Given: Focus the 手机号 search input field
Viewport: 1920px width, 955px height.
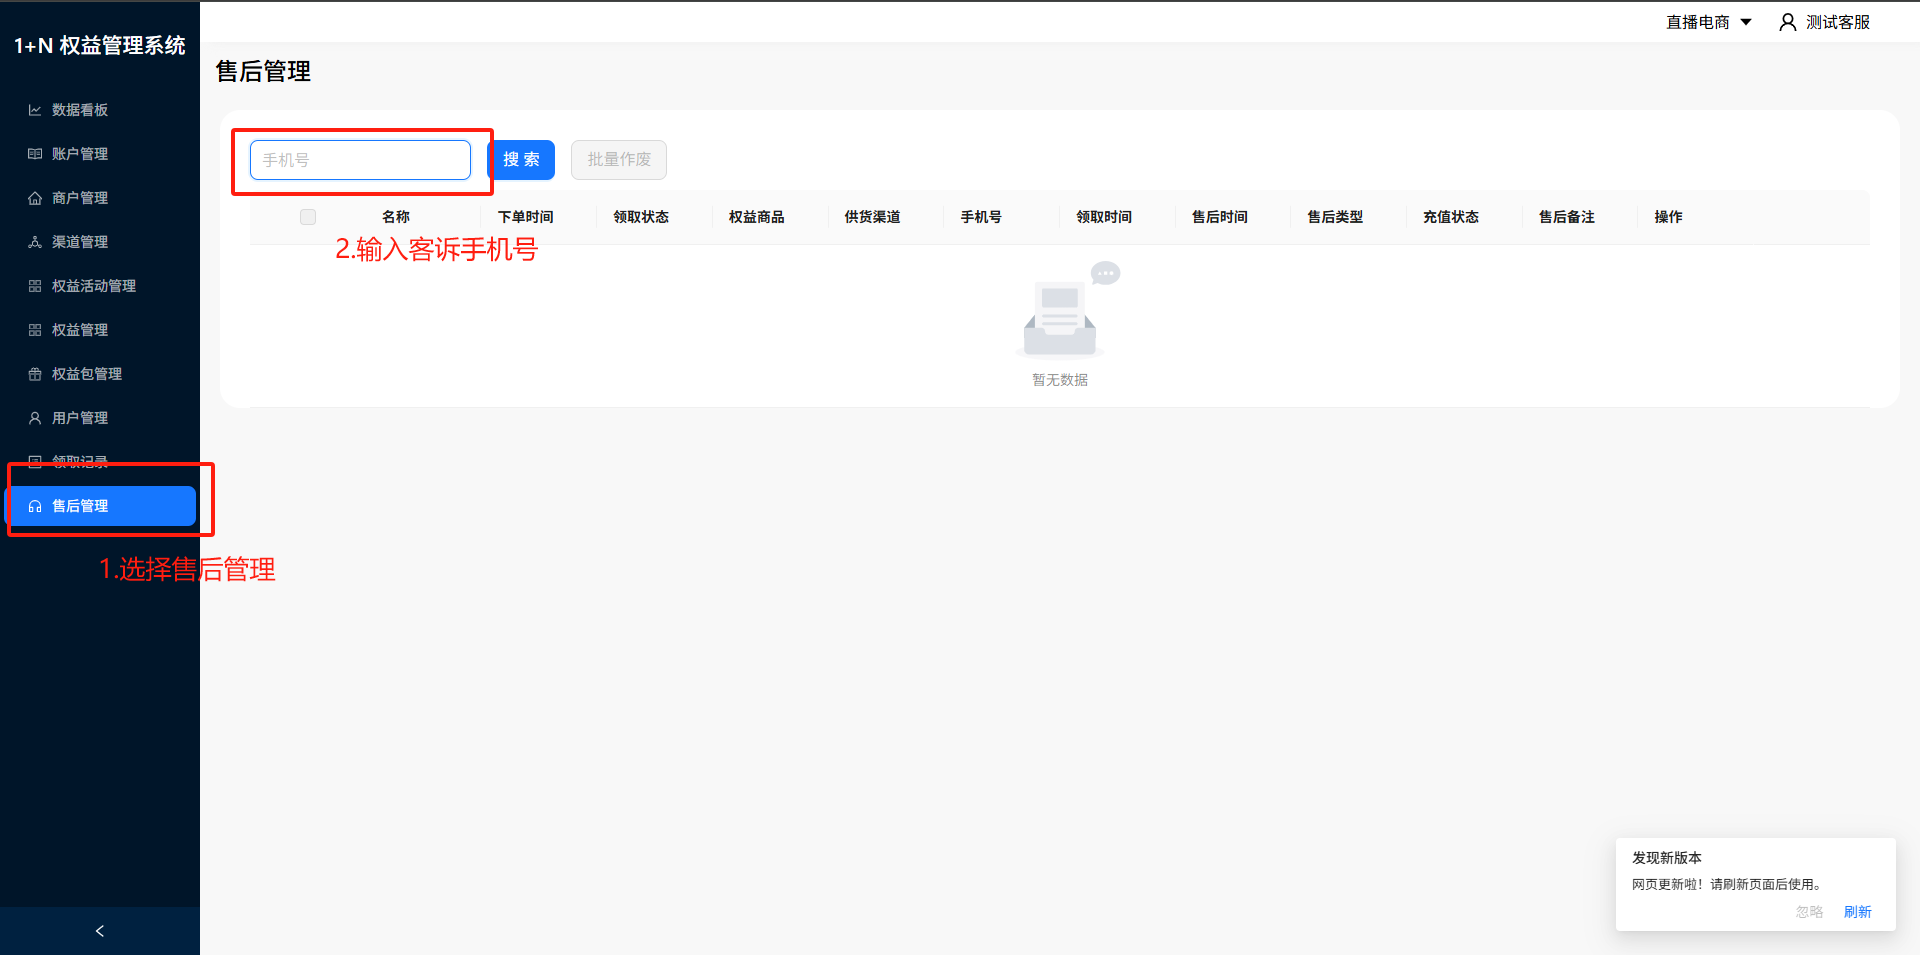Looking at the screenshot, I should (x=360, y=160).
